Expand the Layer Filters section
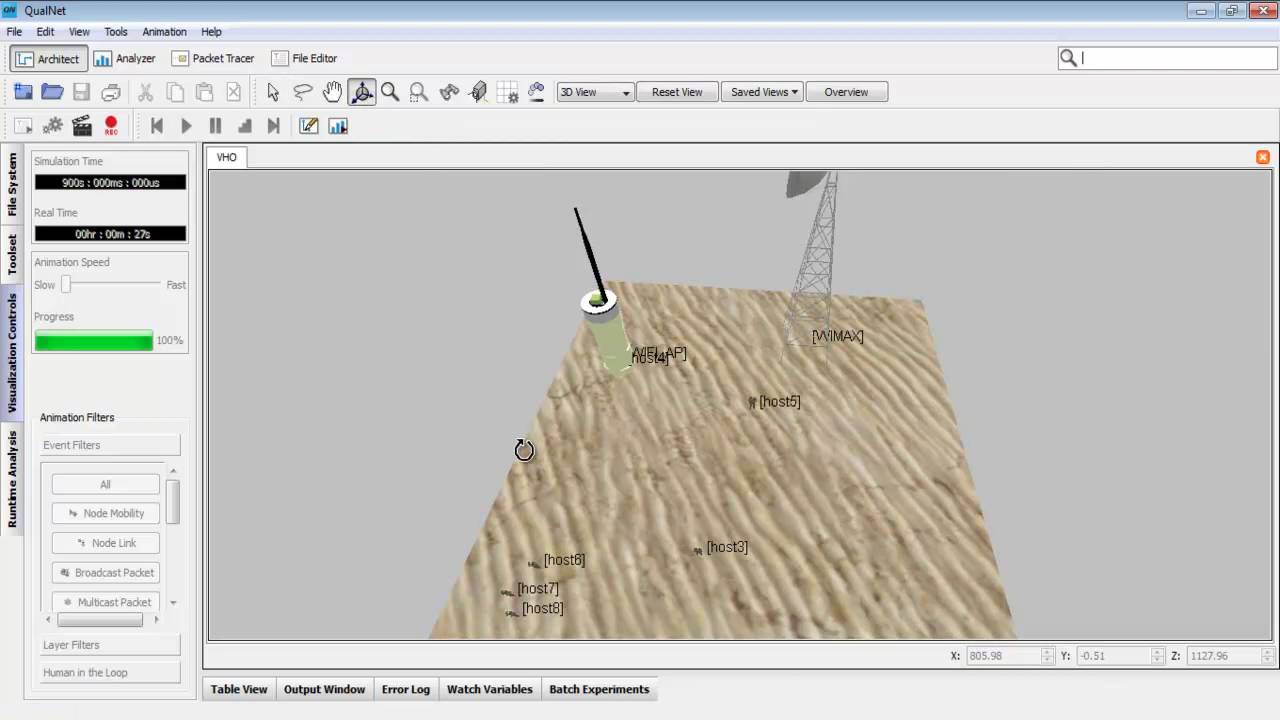The width and height of the screenshot is (1280, 720). [x=110, y=645]
